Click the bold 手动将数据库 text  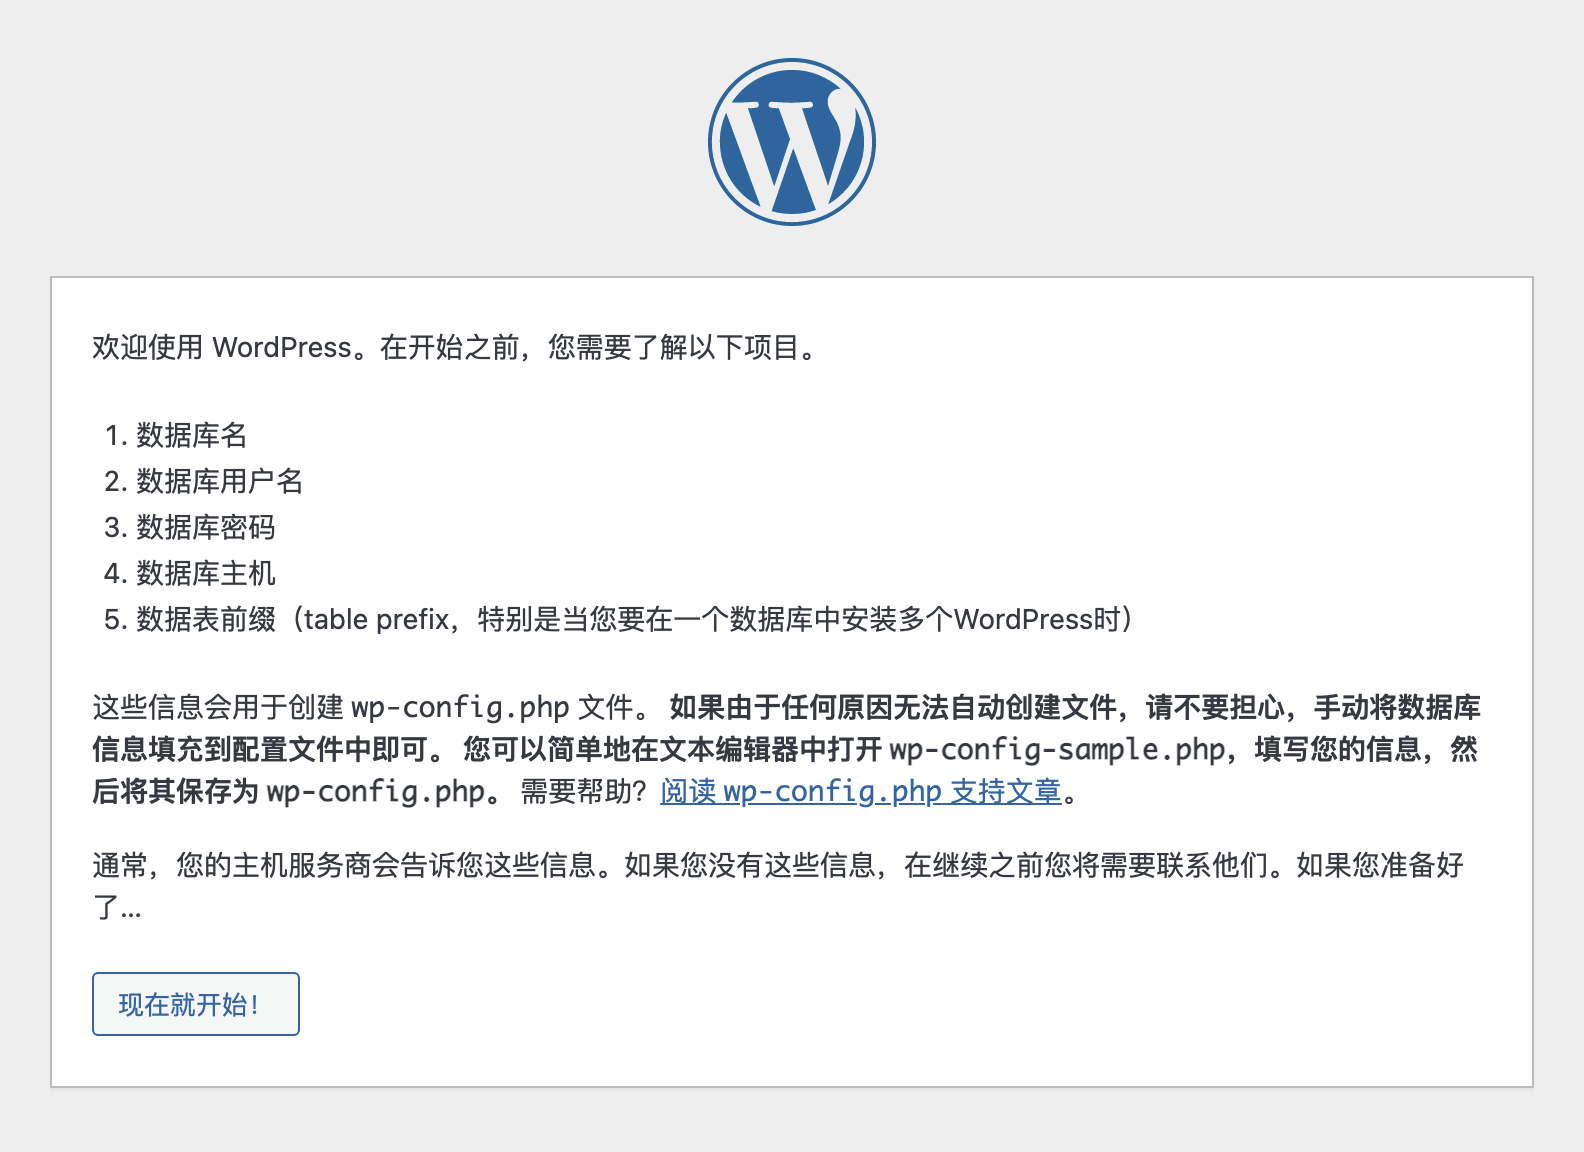[x=1397, y=707]
